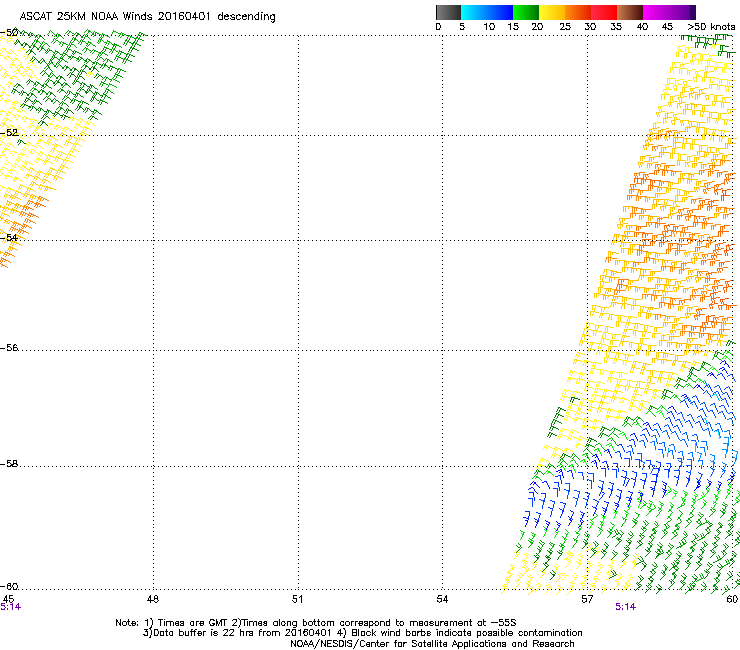The width and height of the screenshot is (740, 650).
Task: Click the '57' longitude label
Action: (x=587, y=599)
